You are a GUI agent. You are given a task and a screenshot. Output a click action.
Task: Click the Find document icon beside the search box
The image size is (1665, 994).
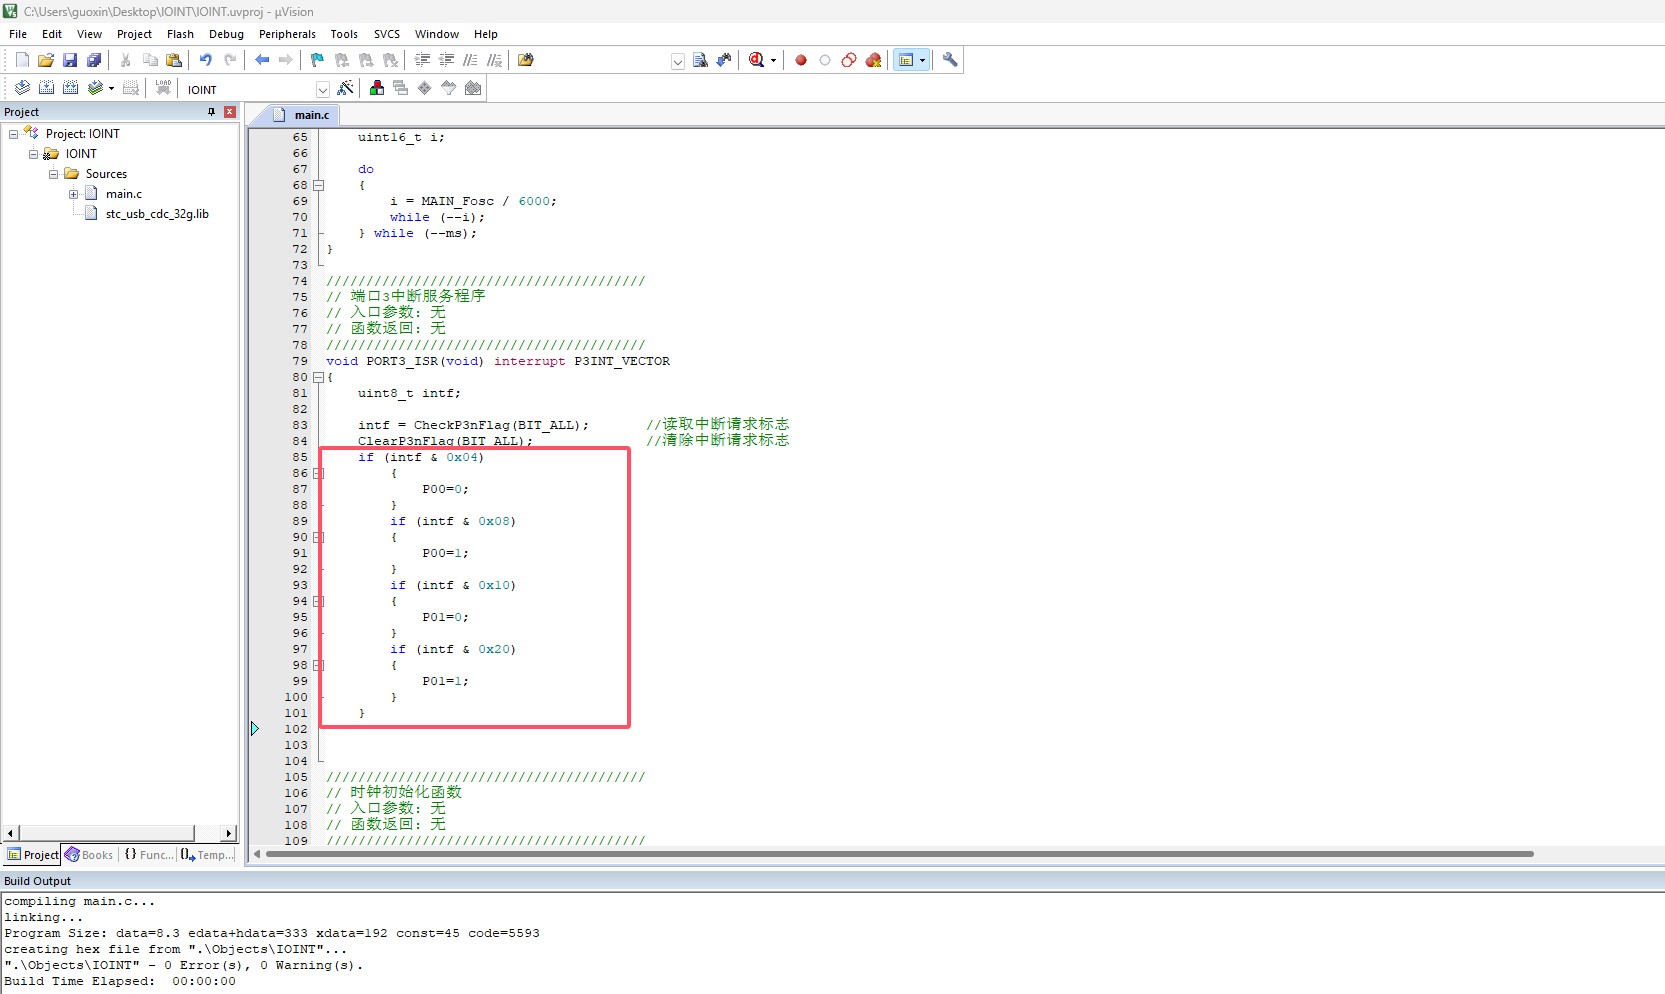pyautogui.click(x=700, y=60)
